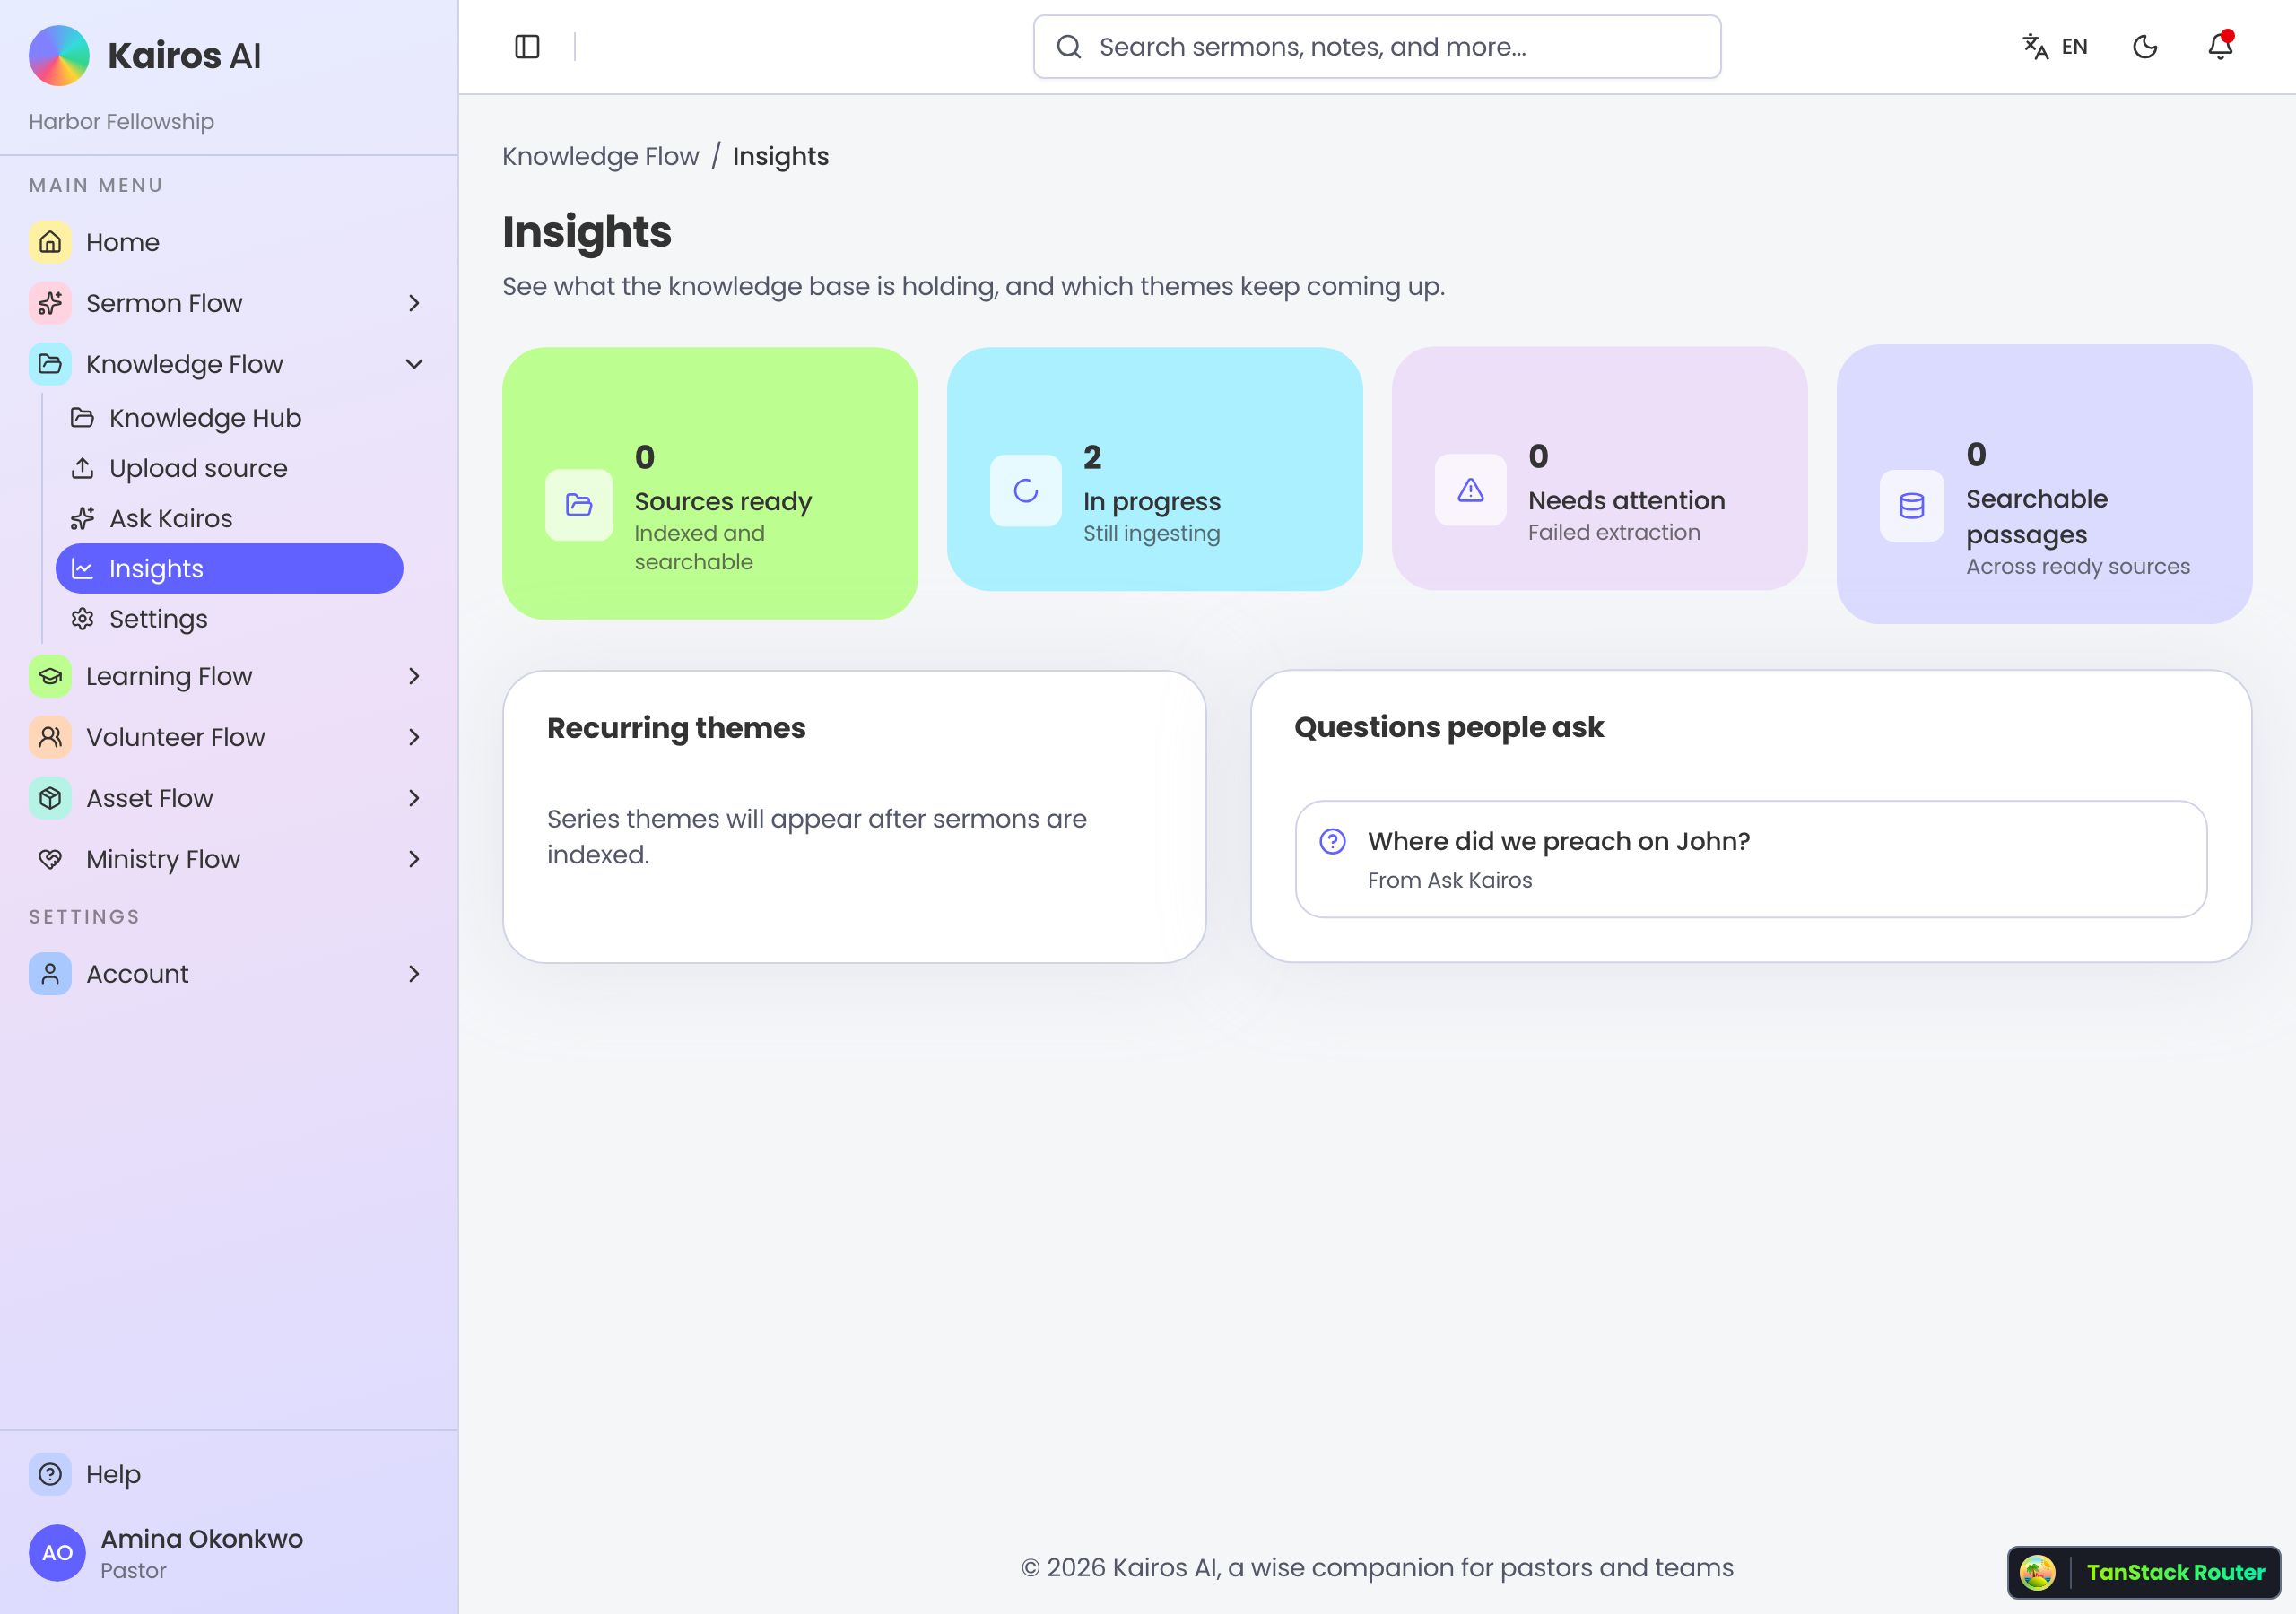
Task: Click the Searchable passages database icon
Action: coord(1912,506)
